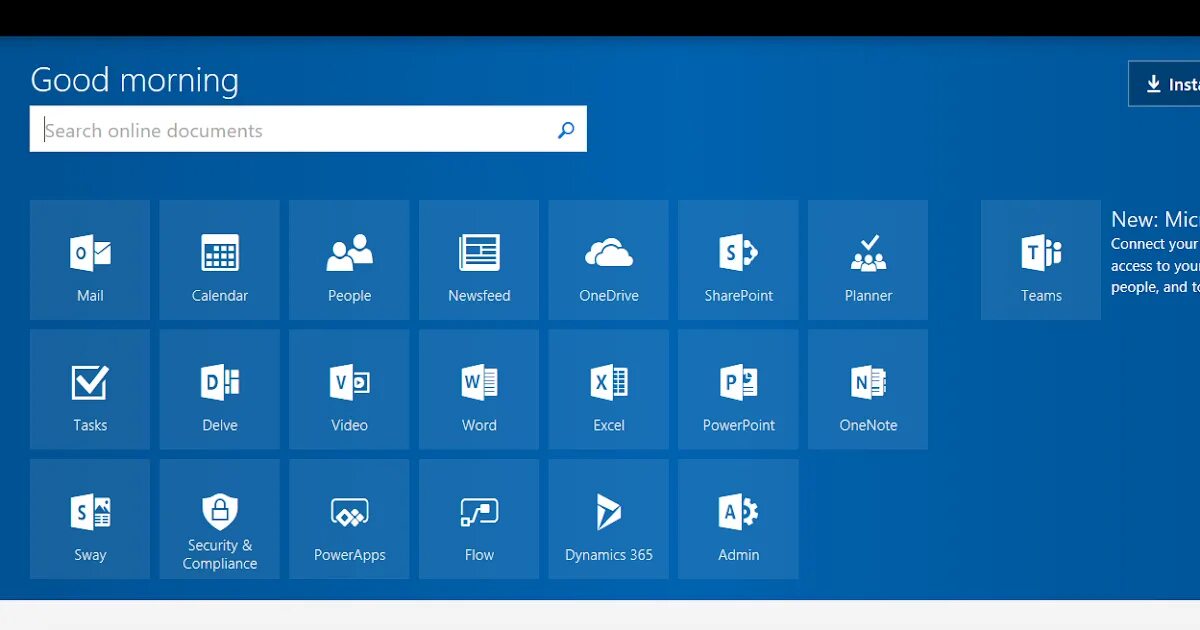
Task: Open the Newsfeed tile
Action: tap(479, 260)
